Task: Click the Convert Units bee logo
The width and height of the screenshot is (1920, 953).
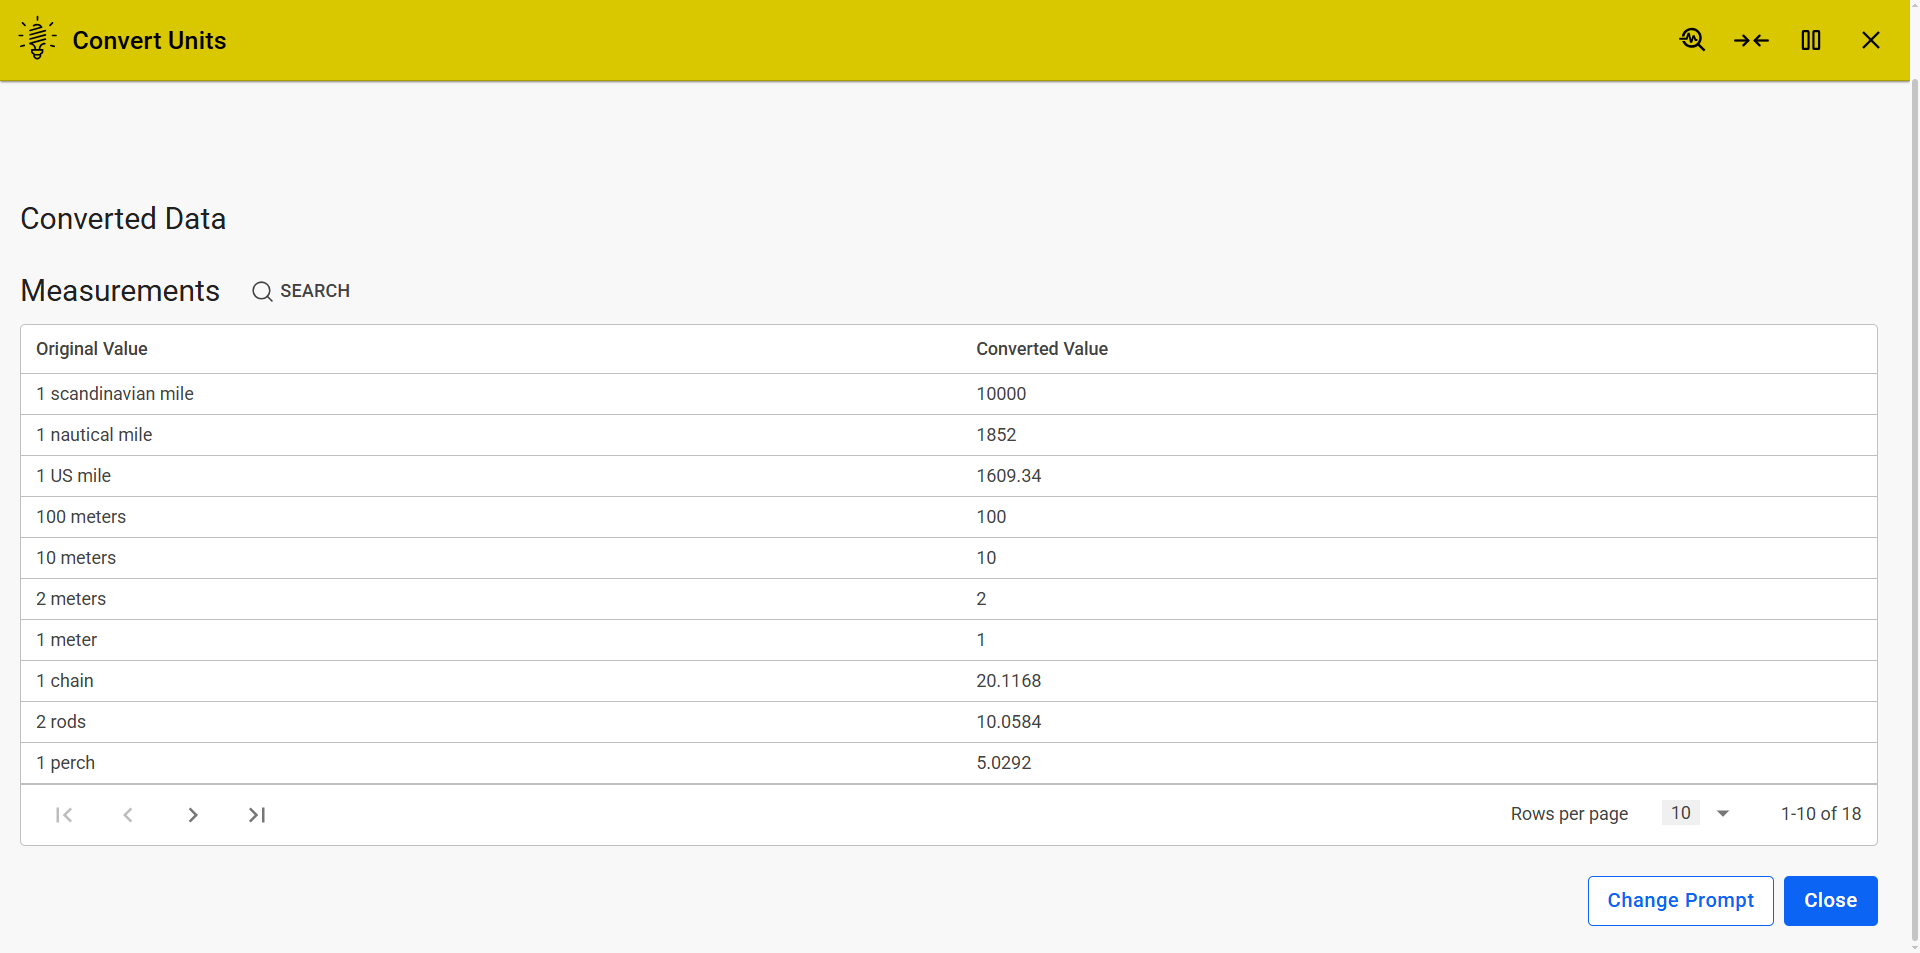Action: click(37, 38)
